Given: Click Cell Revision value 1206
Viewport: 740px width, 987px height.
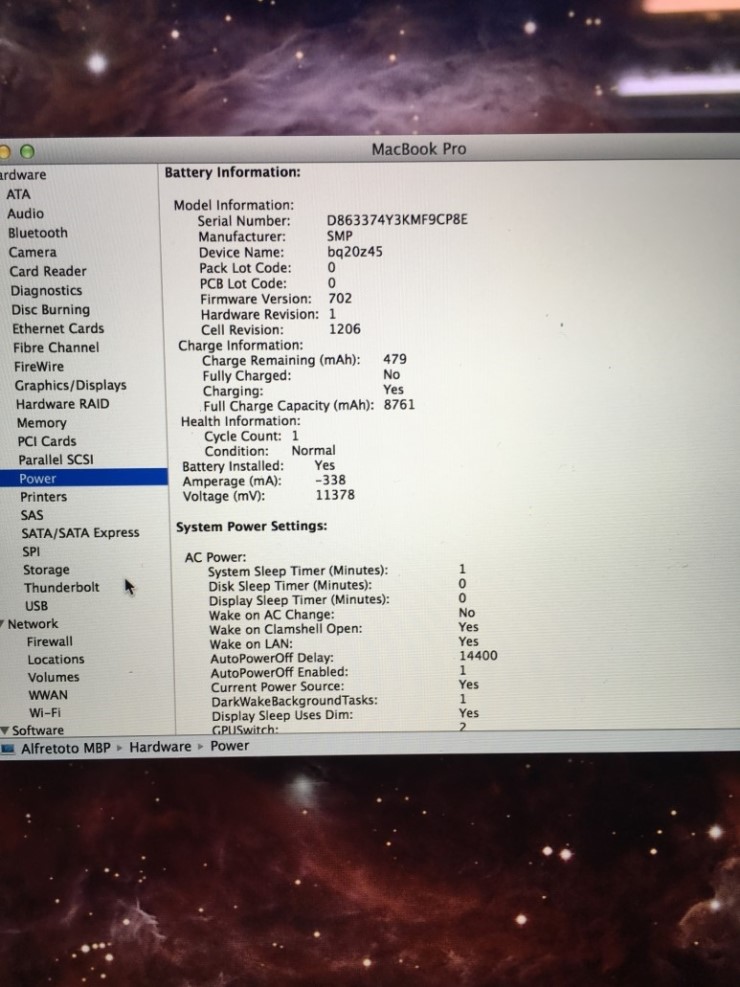Looking at the screenshot, I should [345, 329].
